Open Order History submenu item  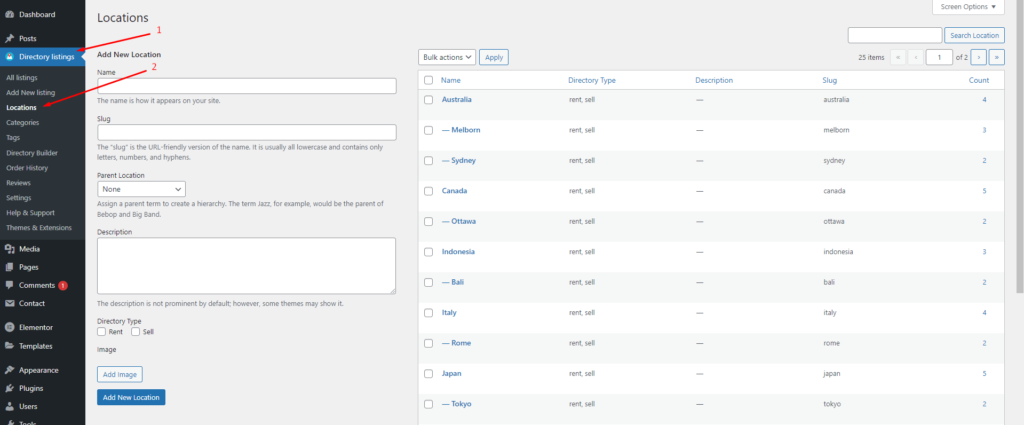pyautogui.click(x=27, y=168)
